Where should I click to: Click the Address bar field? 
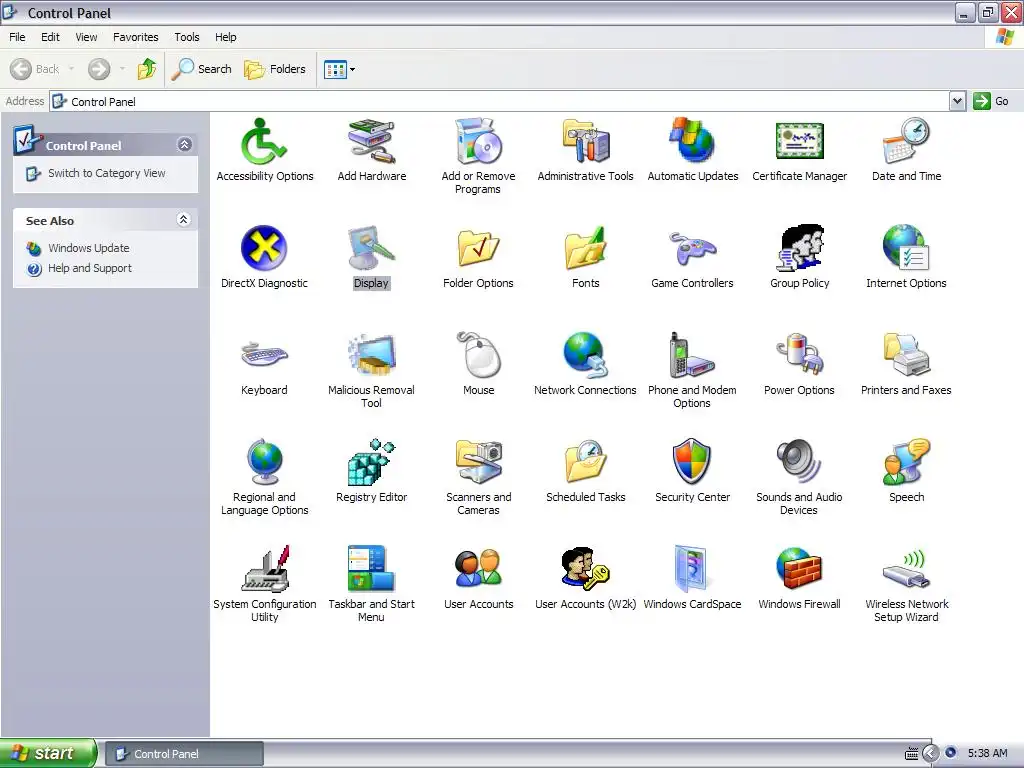500,101
